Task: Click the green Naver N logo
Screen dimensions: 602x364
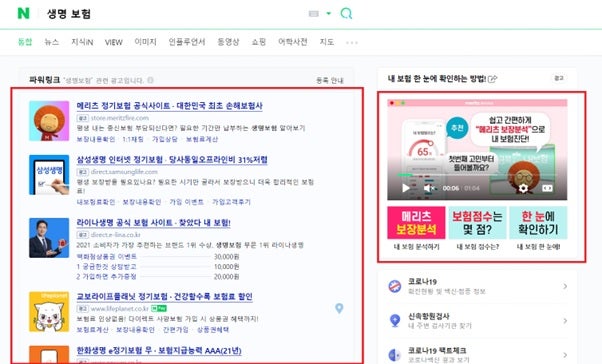Action: click(23, 13)
